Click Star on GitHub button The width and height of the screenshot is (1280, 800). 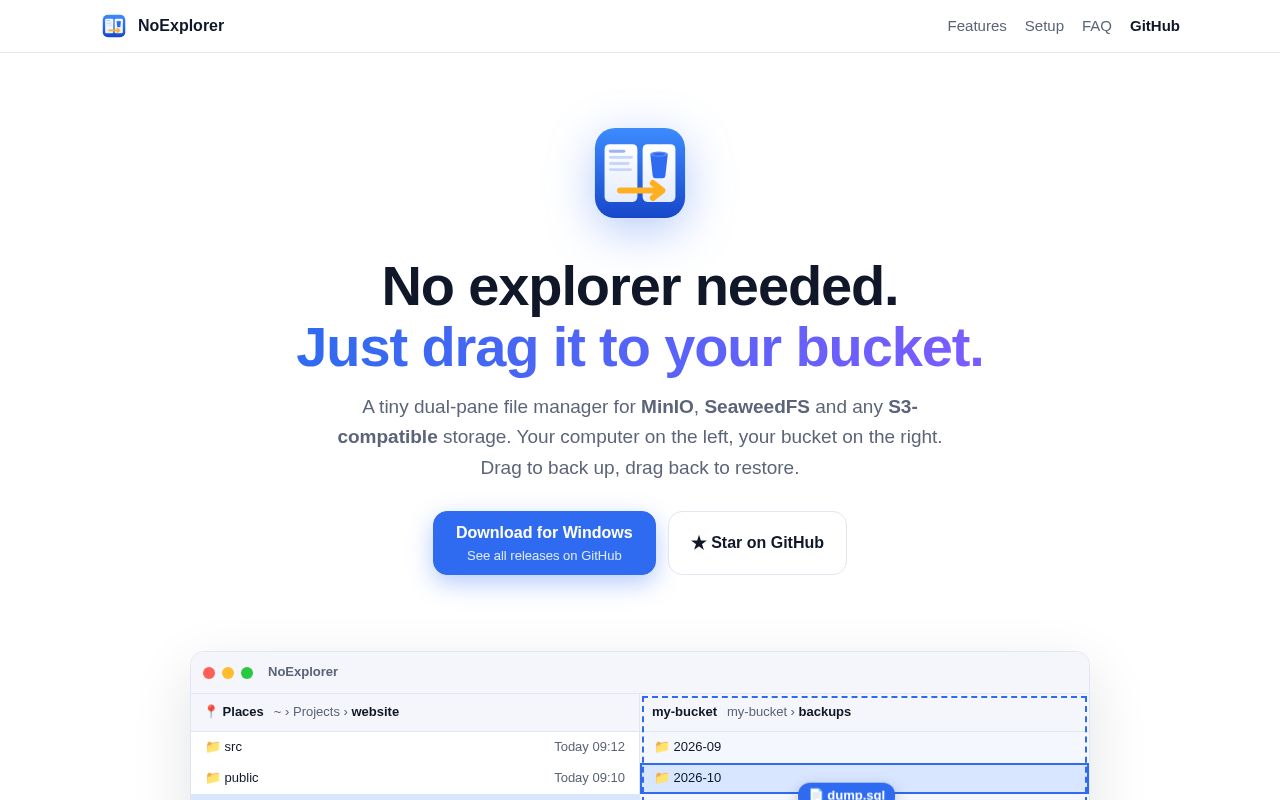click(757, 543)
